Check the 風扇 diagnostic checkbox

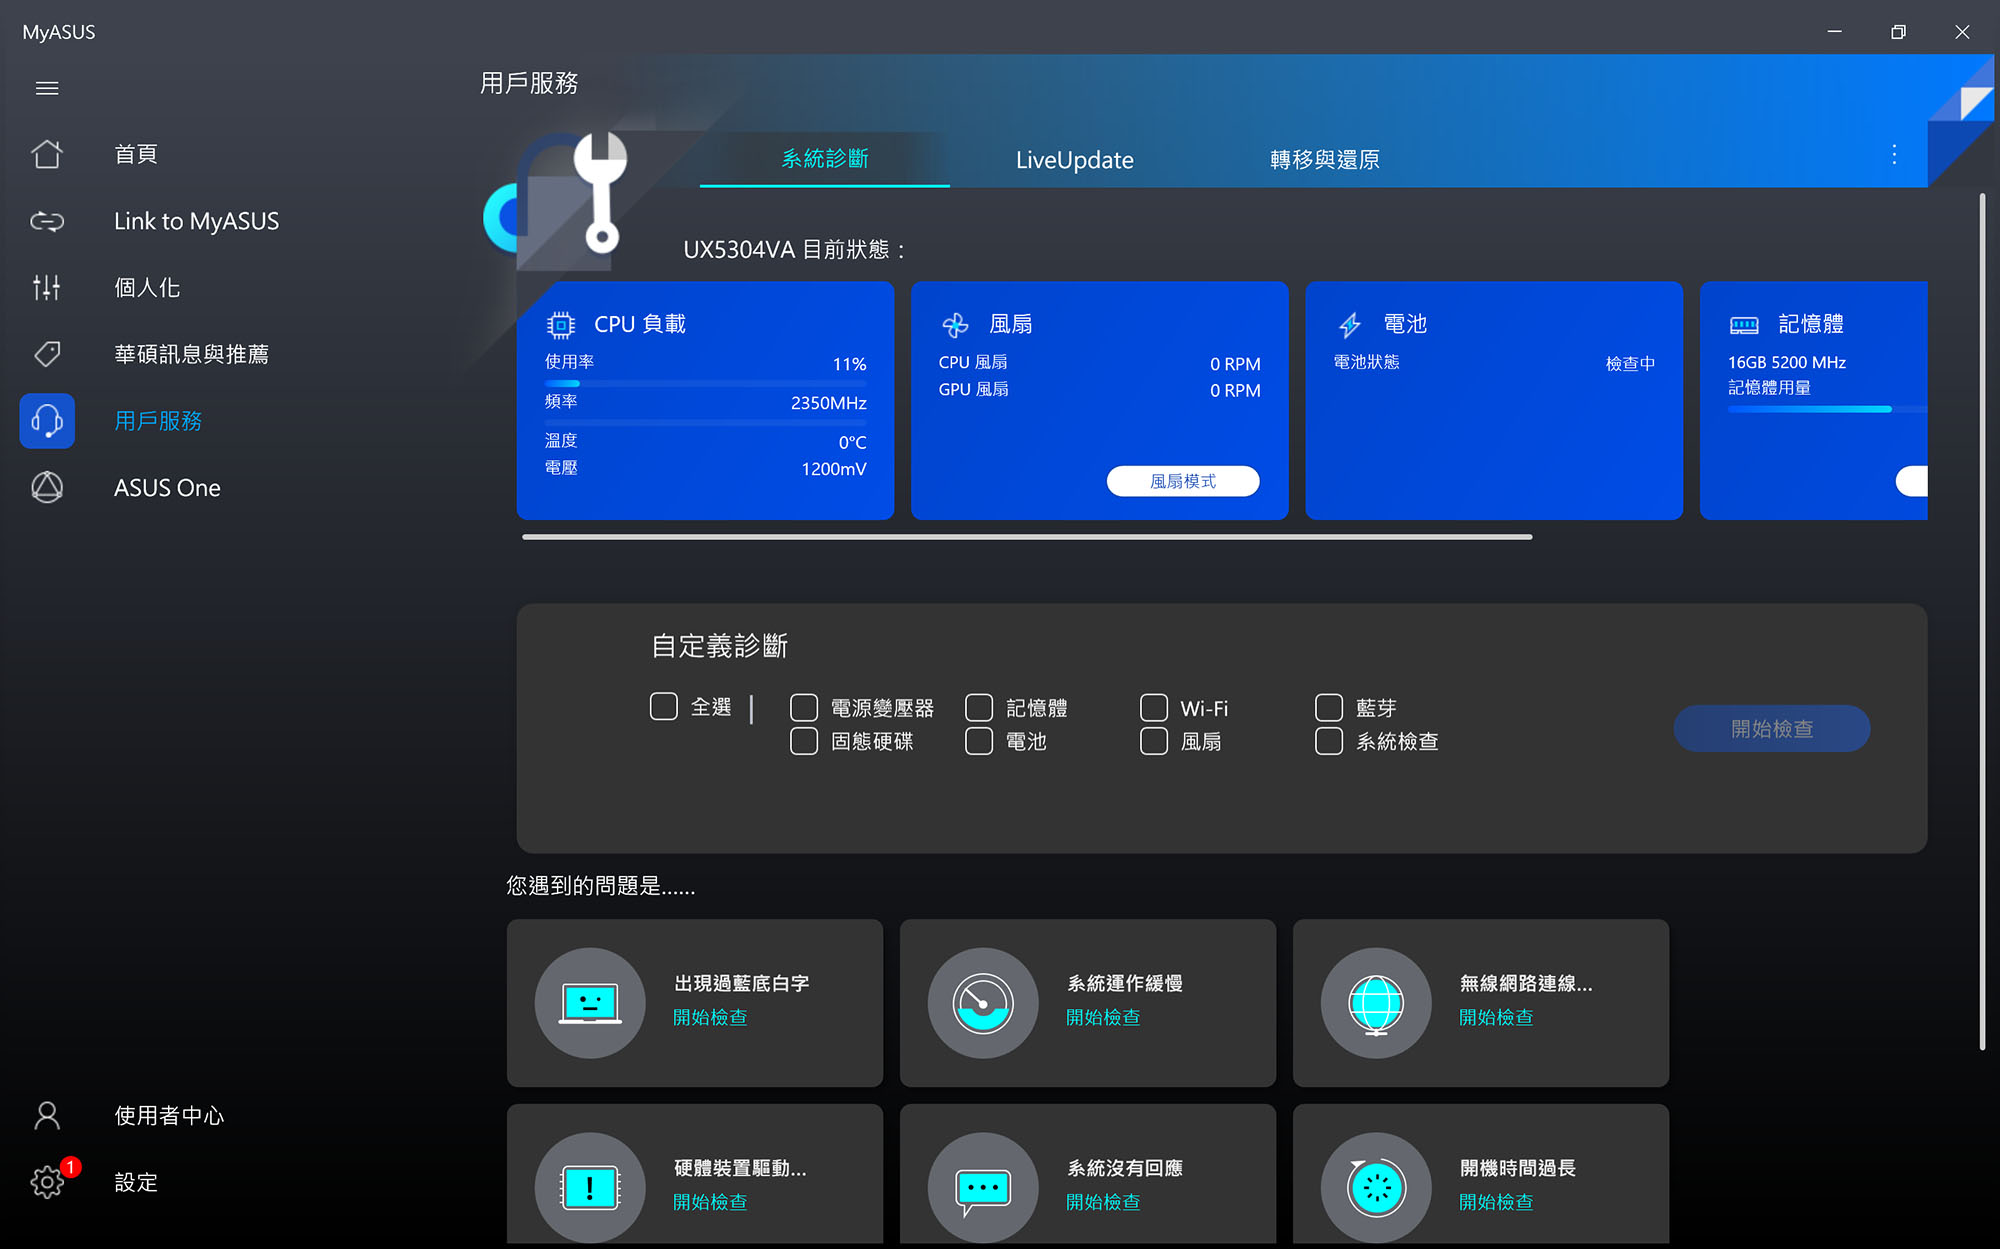(x=1154, y=741)
